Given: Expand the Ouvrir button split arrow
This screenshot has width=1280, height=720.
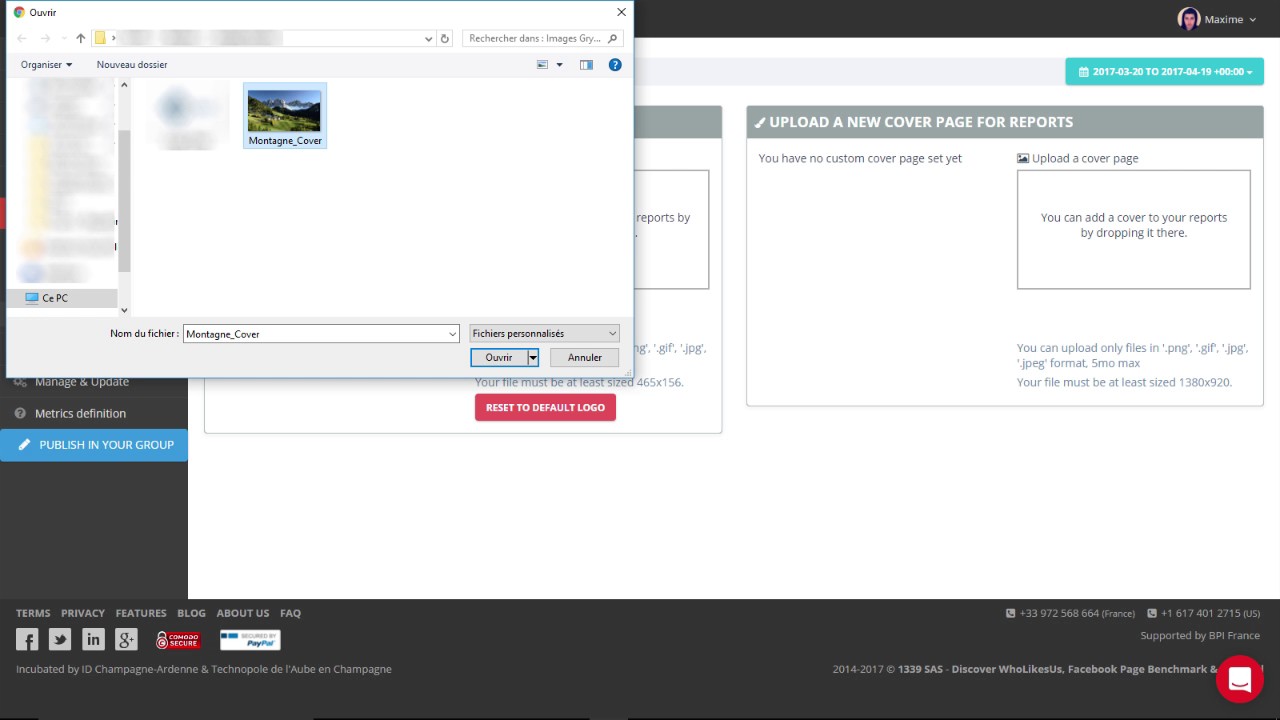Looking at the screenshot, I should click(533, 357).
